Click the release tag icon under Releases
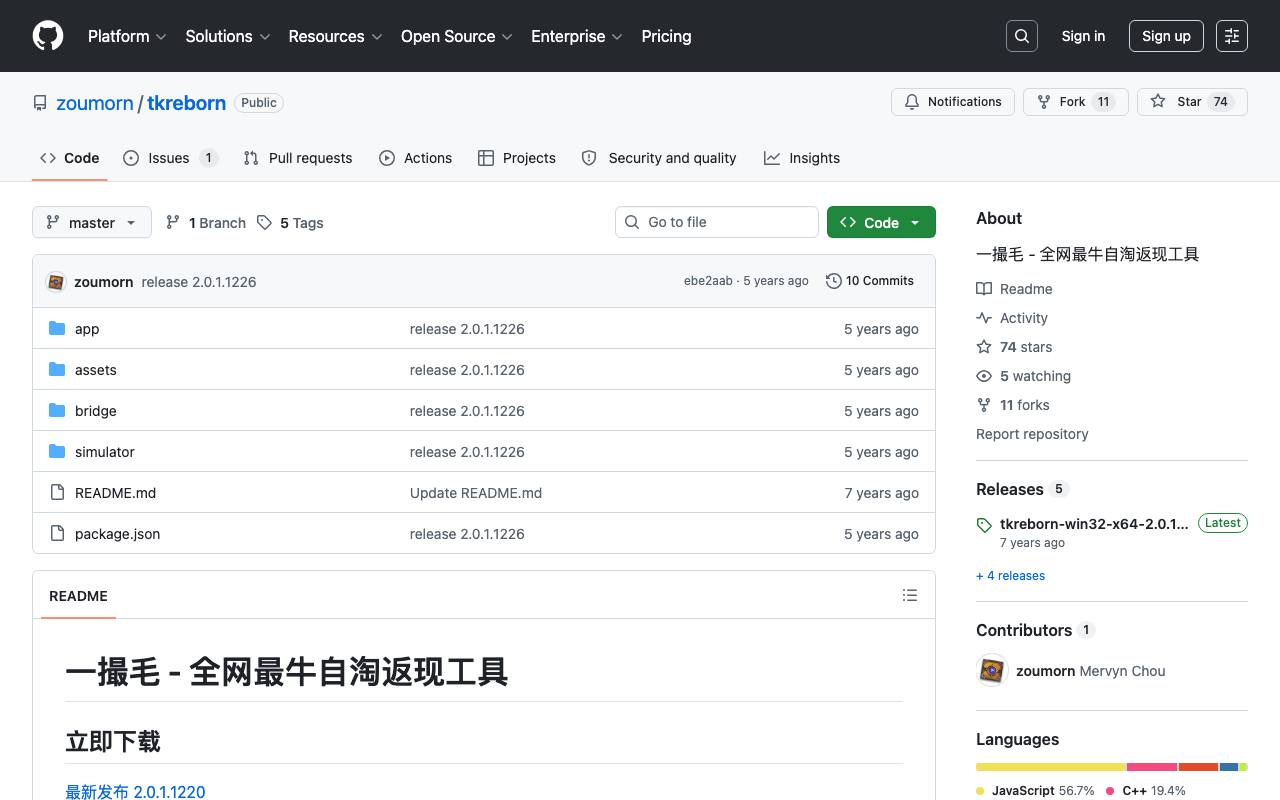This screenshot has height=800, width=1280. 984,525
